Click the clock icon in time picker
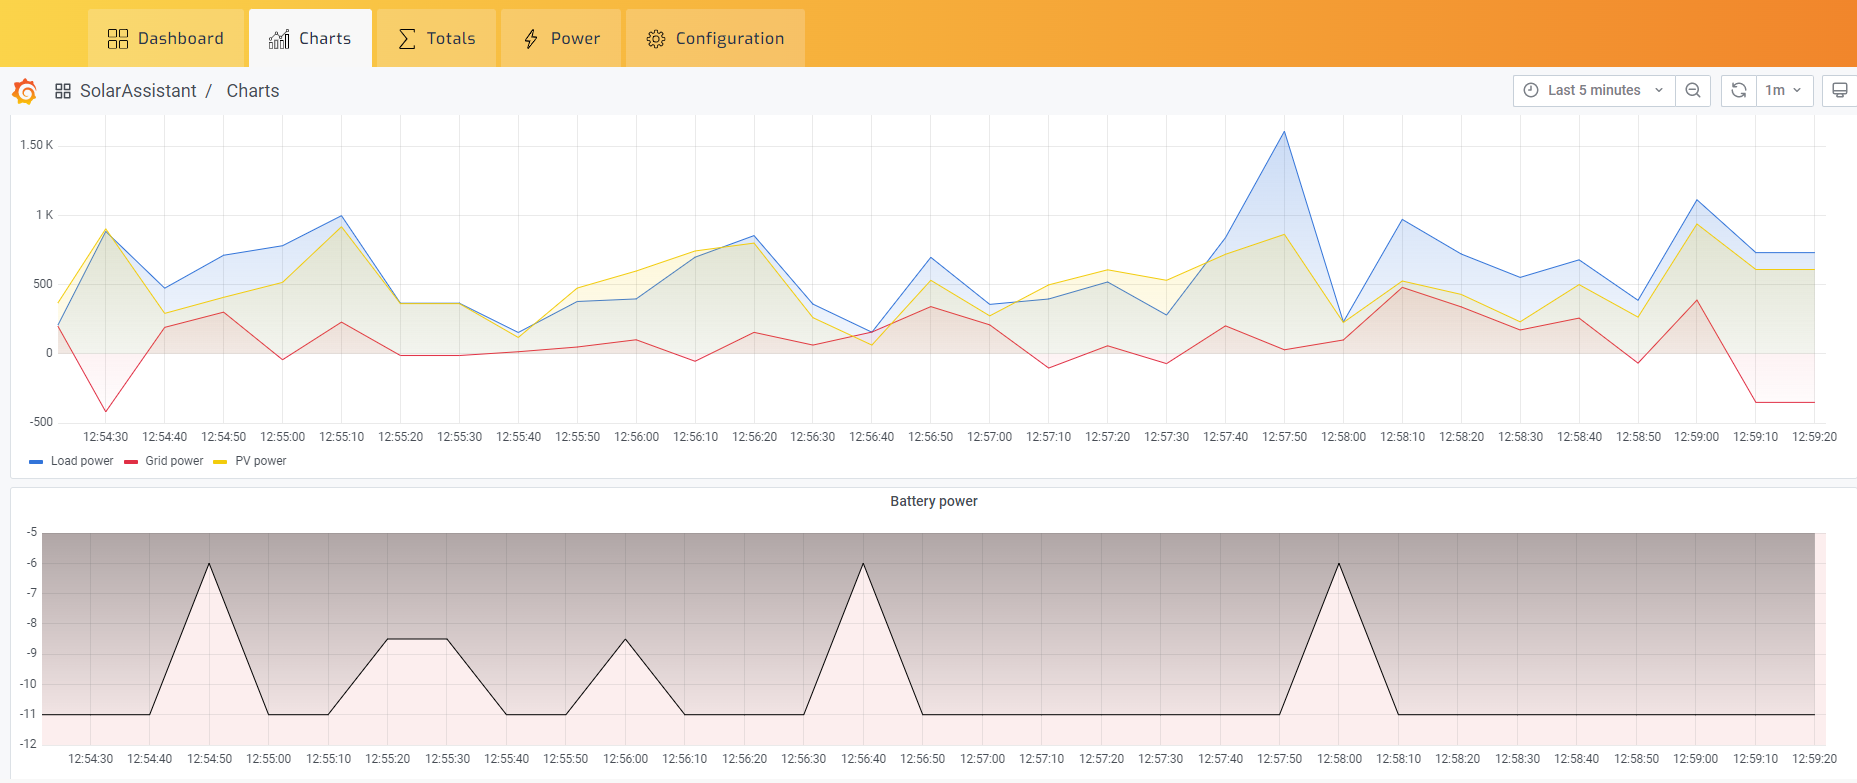Image resolution: width=1857 pixels, height=783 pixels. [x=1531, y=90]
